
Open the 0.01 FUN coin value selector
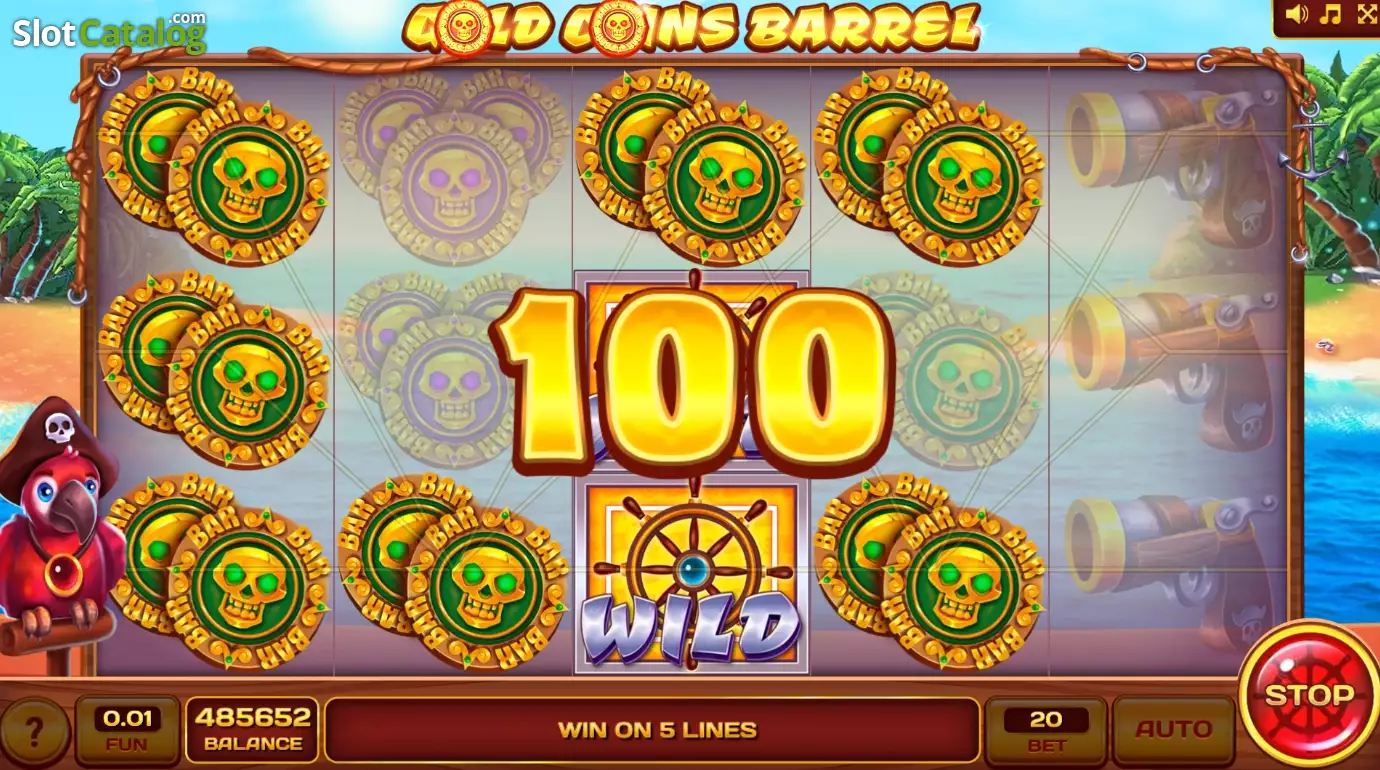point(127,730)
